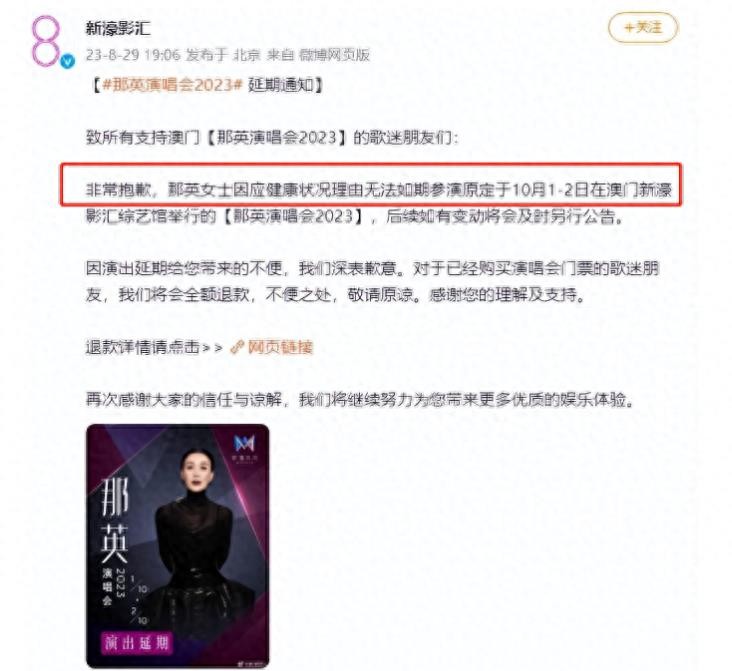This screenshot has width=732, height=671.
Task: Open the 新濠影汇 username link
Action: tap(118, 28)
